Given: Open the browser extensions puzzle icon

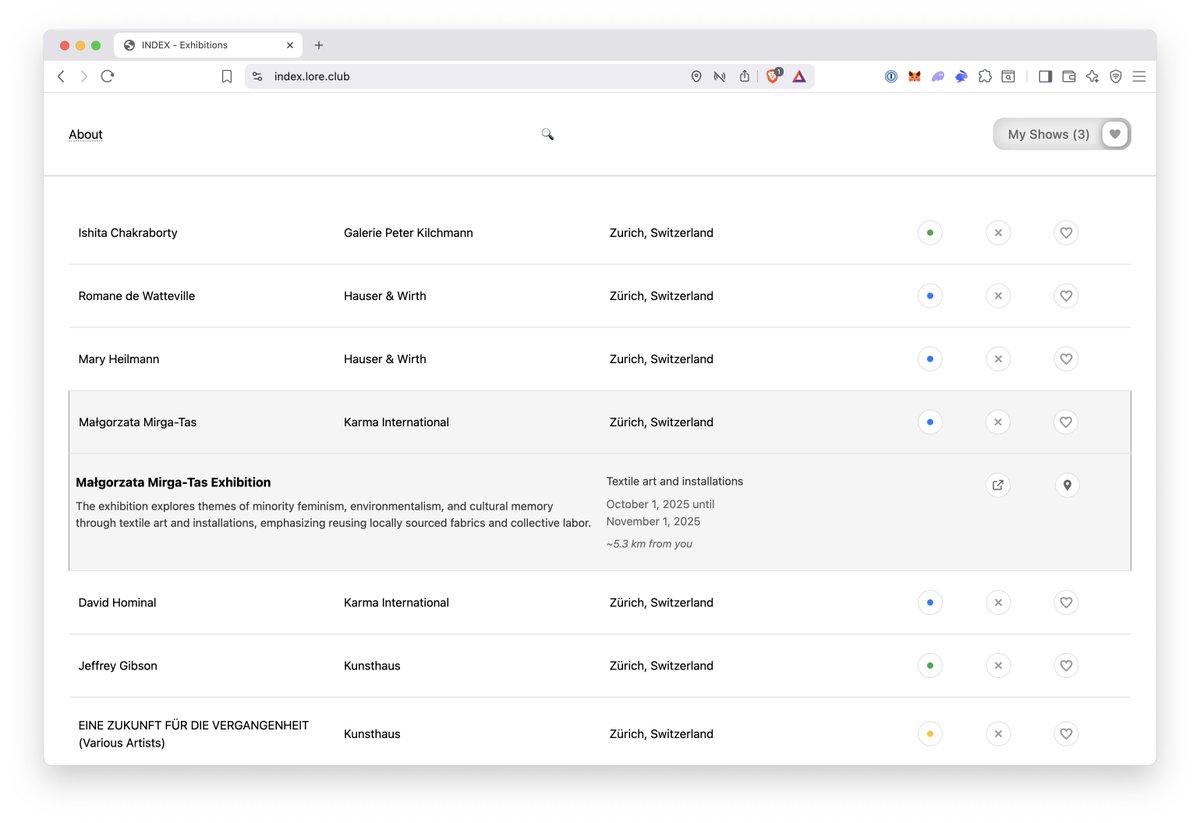Looking at the screenshot, I should [985, 76].
